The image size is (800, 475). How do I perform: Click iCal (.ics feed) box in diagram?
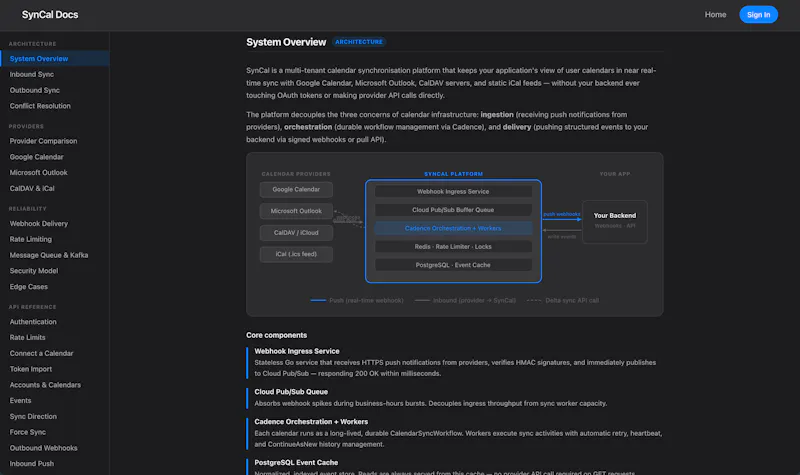[296, 254]
